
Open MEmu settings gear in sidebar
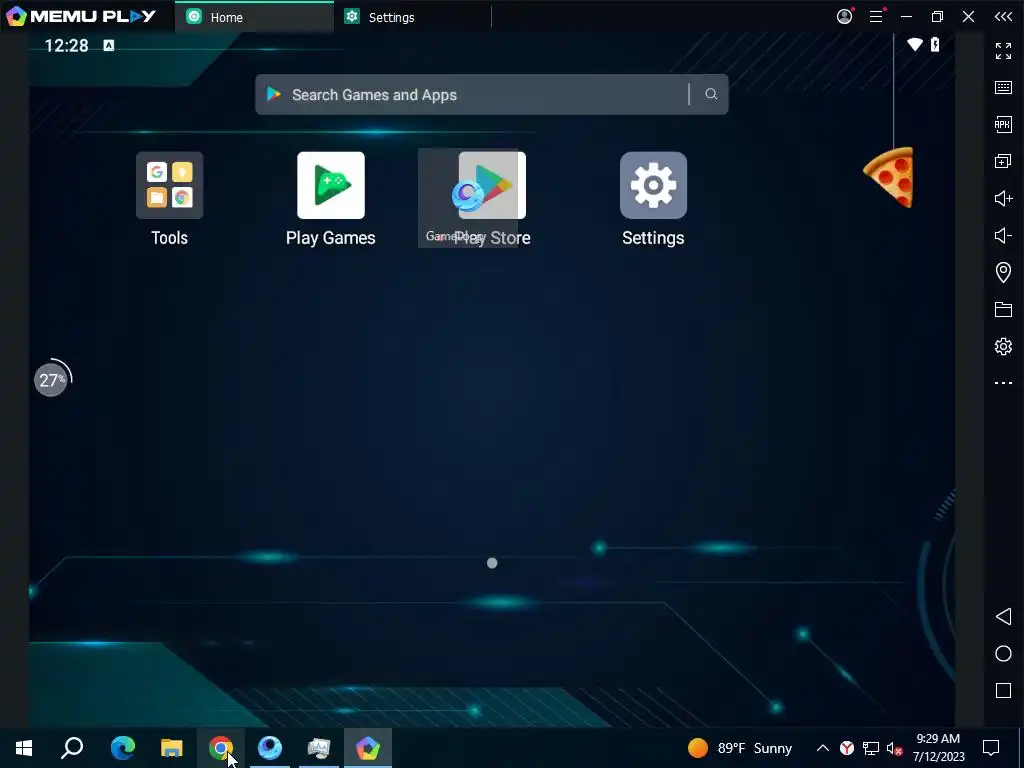1003,346
